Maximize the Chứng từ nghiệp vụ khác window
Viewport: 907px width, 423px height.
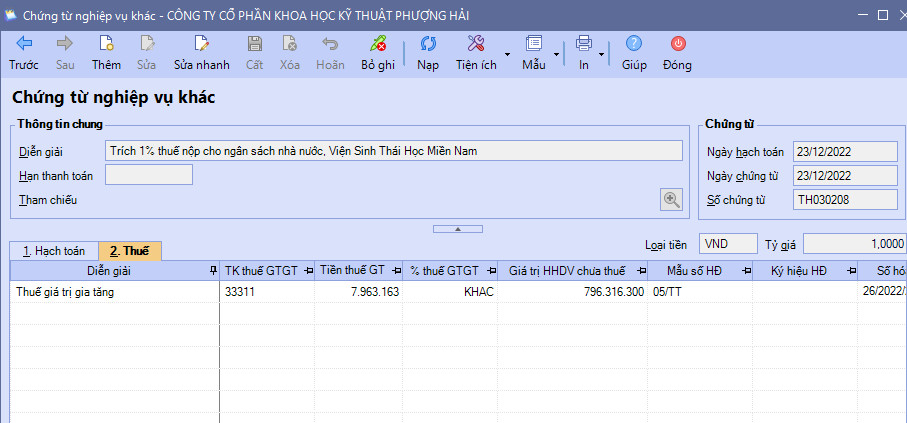click(882, 16)
